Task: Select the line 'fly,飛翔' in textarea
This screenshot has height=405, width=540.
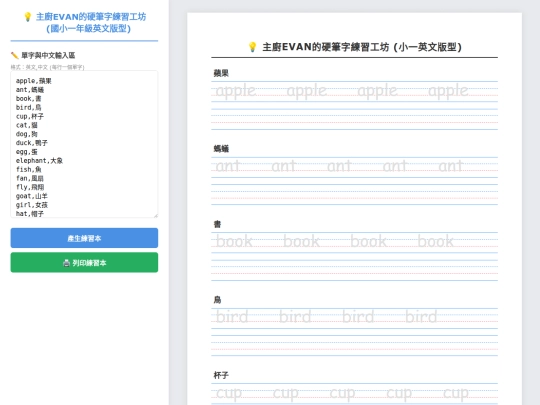Action: pyautogui.click(x=30, y=187)
